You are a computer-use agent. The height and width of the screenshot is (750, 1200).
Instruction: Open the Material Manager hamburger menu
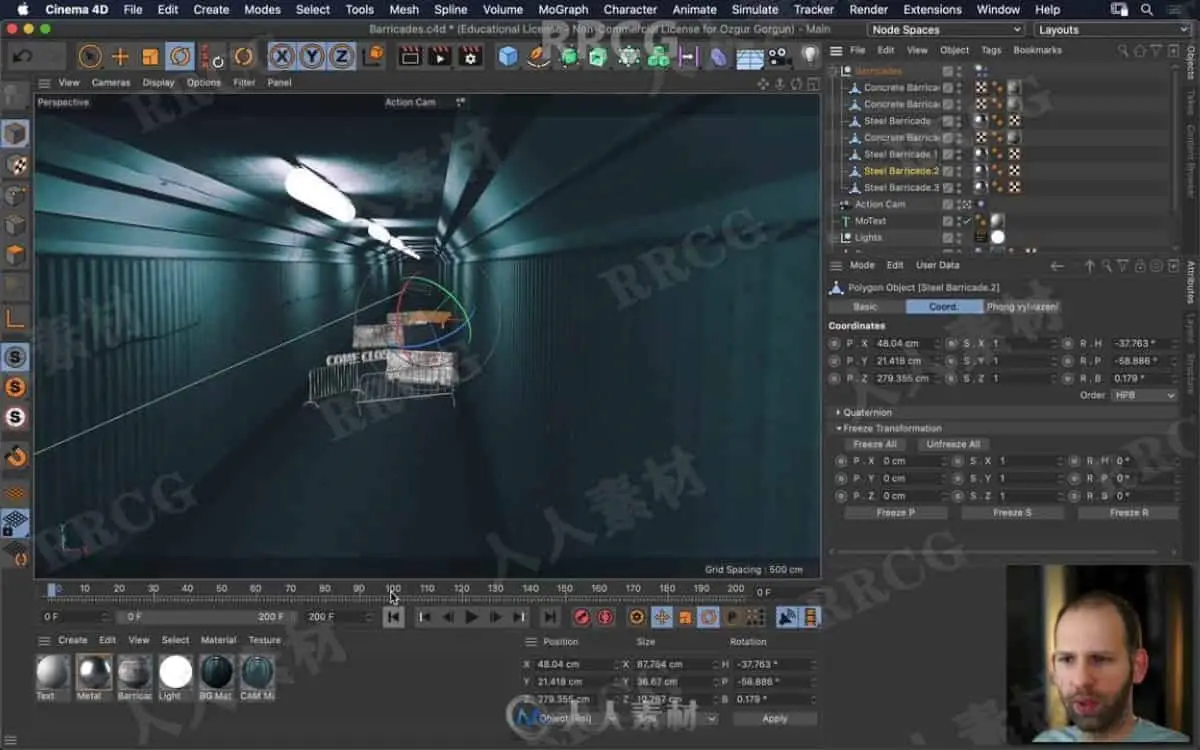click(x=44, y=640)
